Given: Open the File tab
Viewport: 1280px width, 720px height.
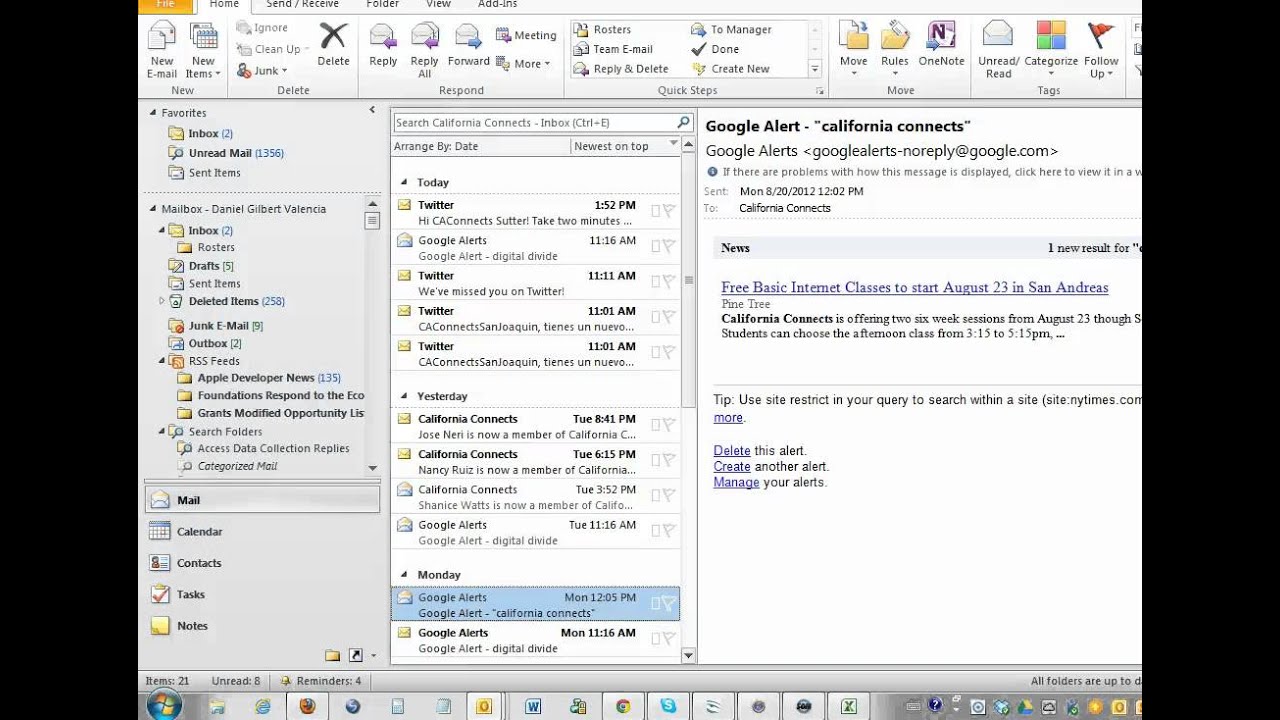Looking at the screenshot, I should coord(165,4).
